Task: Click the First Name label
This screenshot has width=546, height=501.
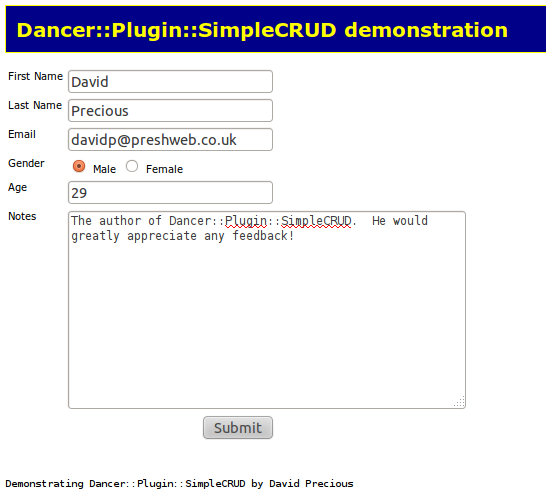Action: [36, 76]
